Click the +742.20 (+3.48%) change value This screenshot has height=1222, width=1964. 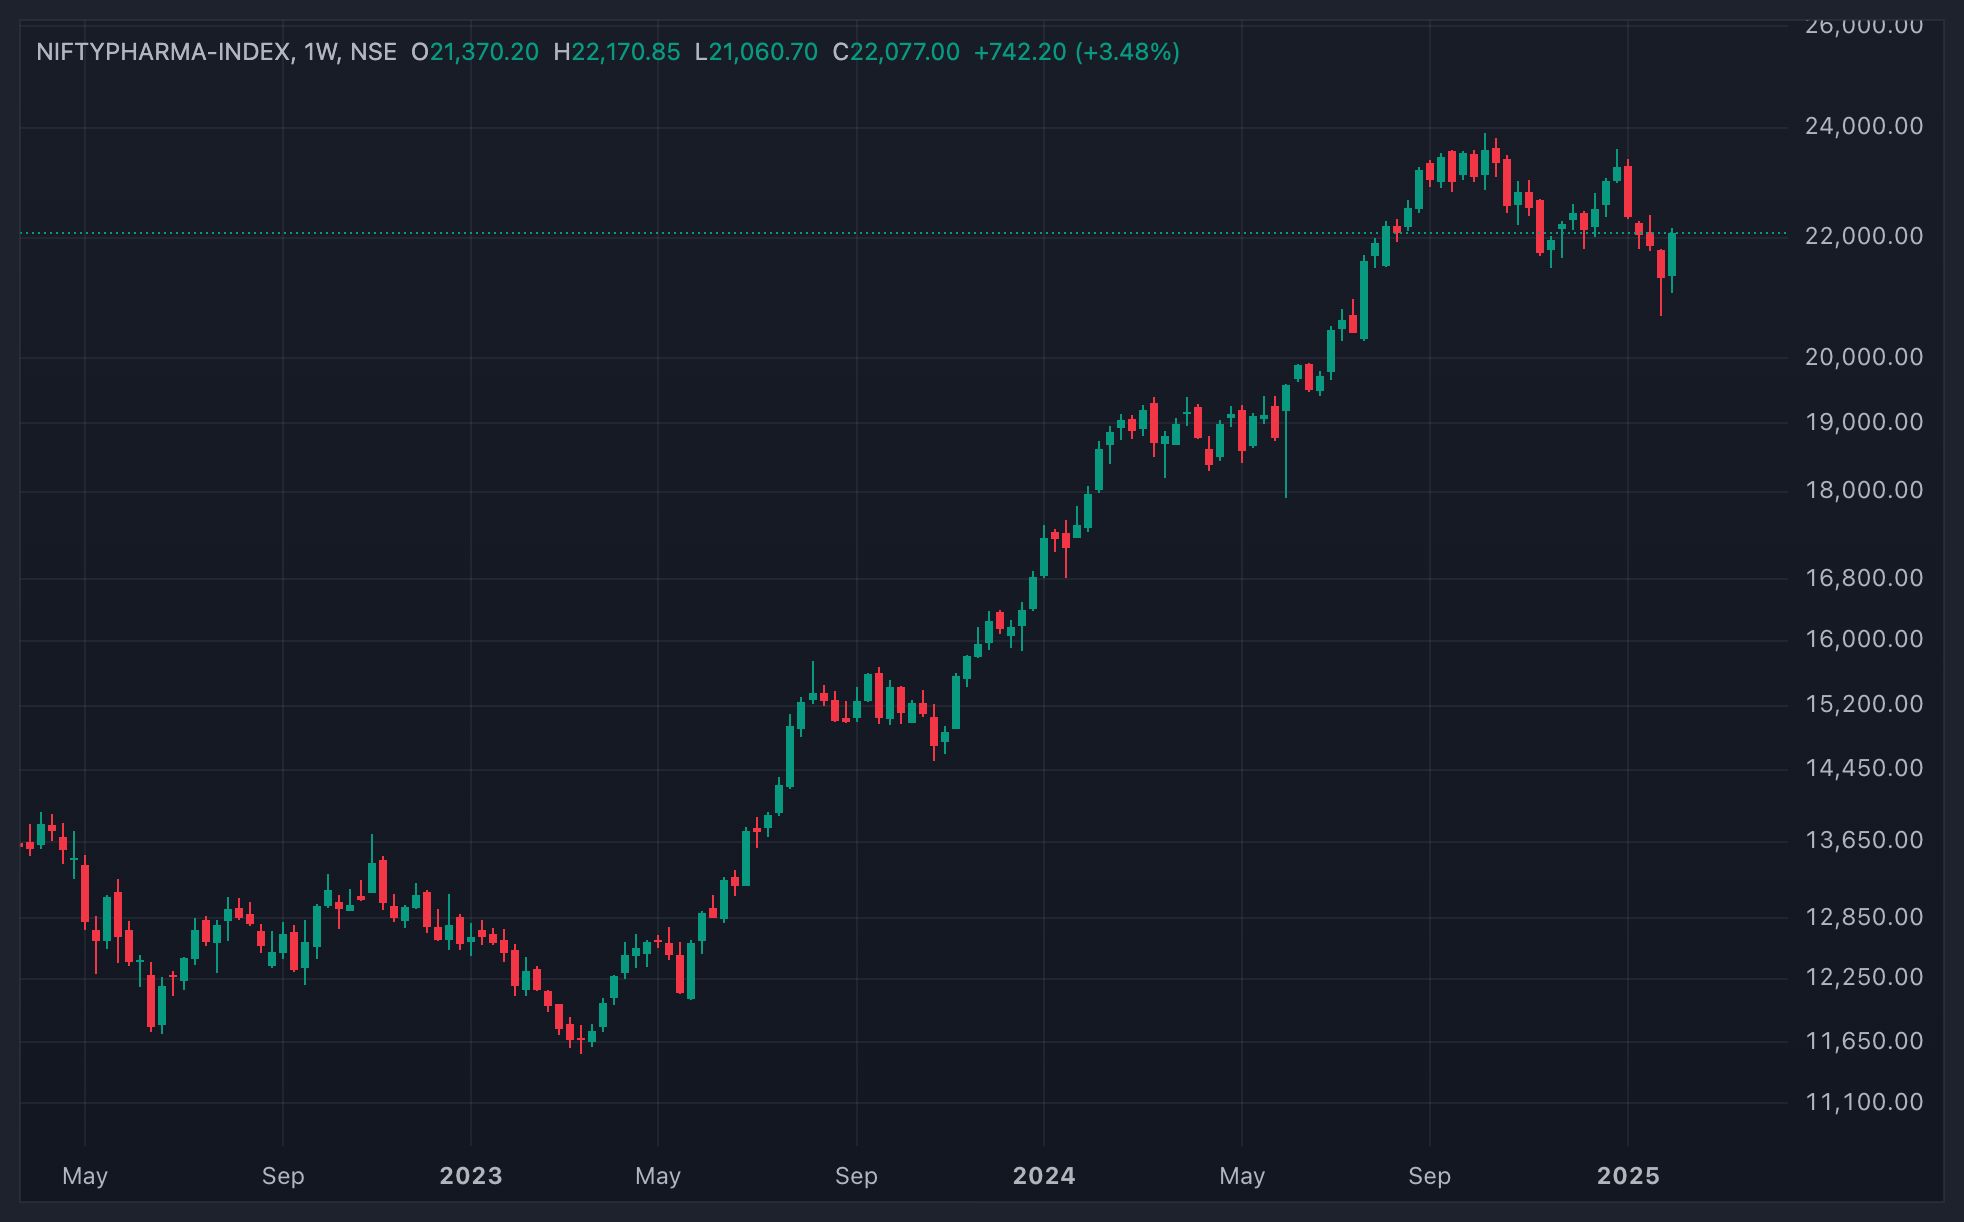pyautogui.click(x=1077, y=52)
